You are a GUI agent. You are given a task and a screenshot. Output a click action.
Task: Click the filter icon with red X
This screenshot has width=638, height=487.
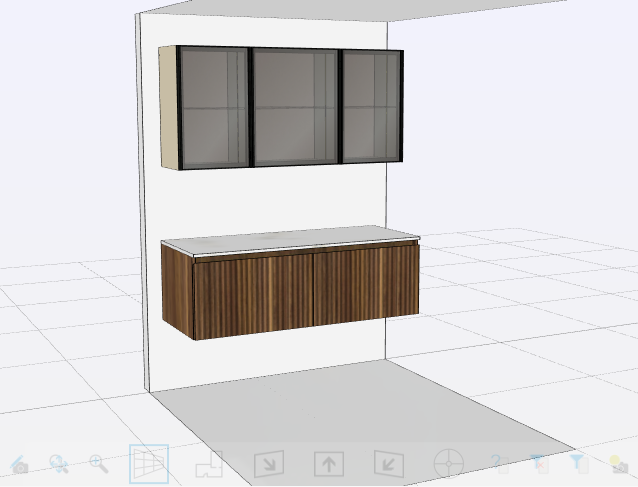[x=538, y=464]
